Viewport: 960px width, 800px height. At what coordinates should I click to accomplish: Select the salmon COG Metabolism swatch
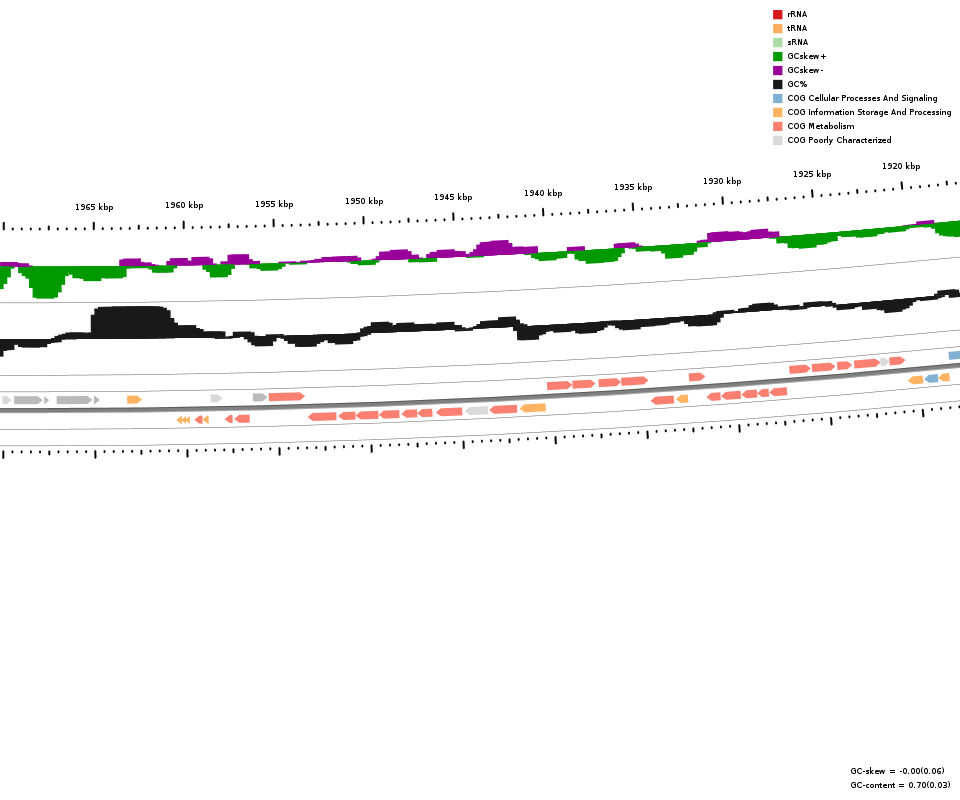click(x=778, y=126)
